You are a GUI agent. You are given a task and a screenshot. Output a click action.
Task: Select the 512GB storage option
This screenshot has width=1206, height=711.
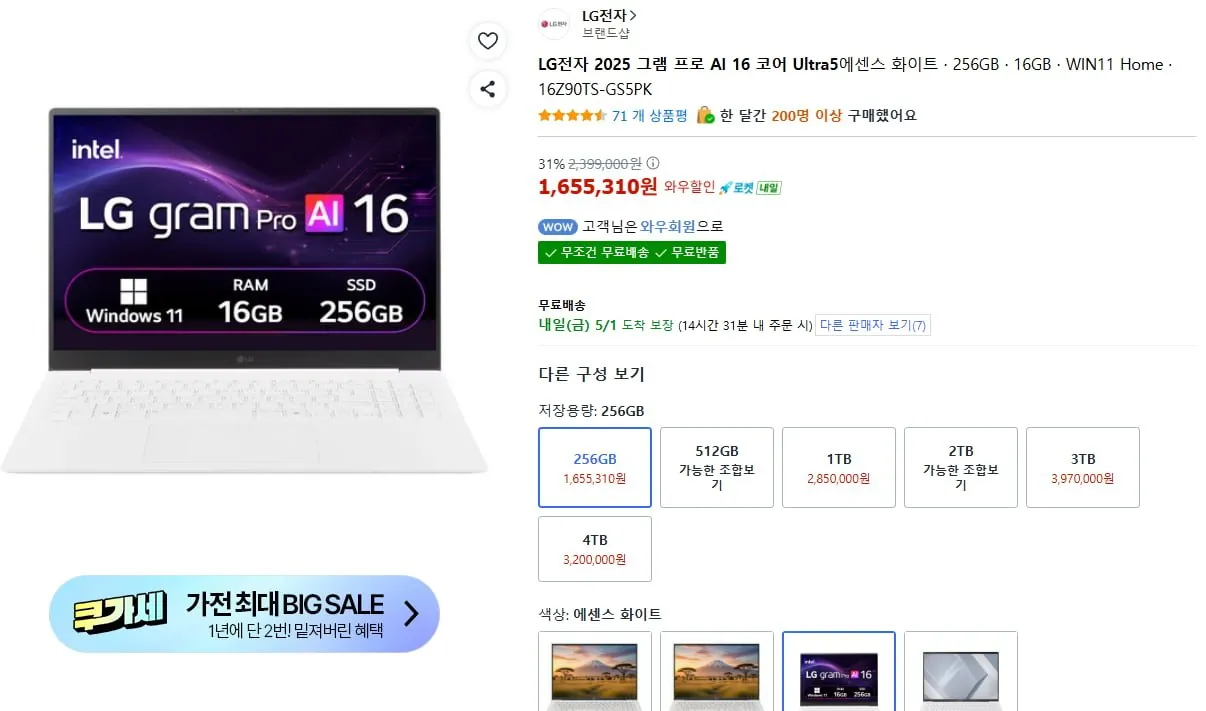(716, 467)
